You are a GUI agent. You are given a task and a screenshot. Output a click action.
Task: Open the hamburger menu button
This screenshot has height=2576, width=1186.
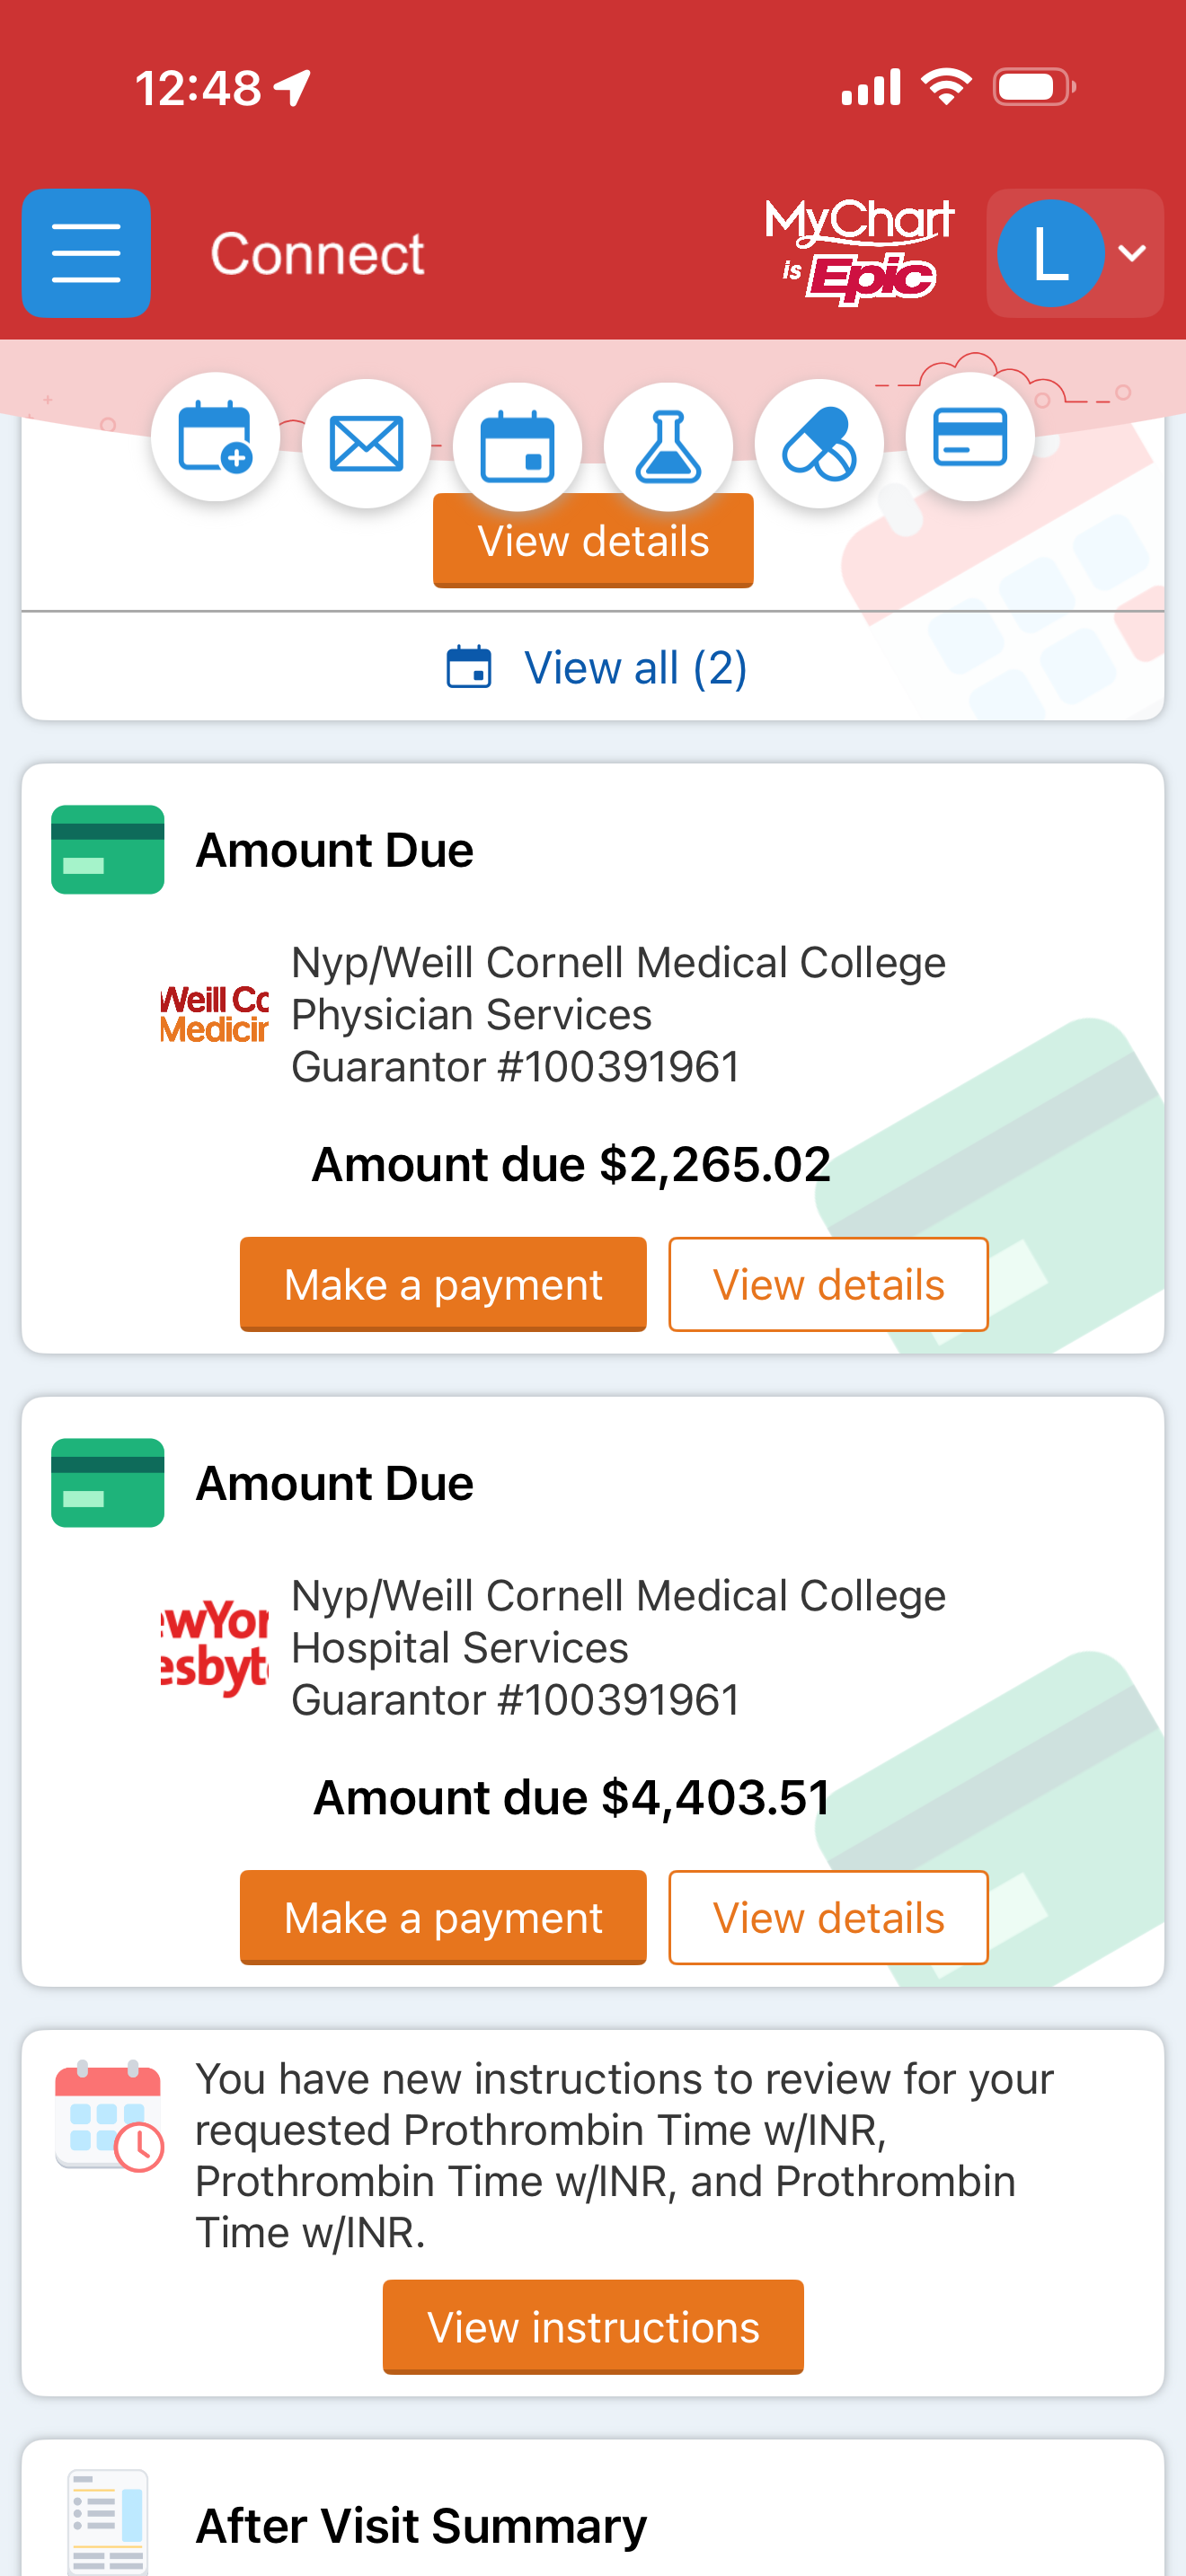(86, 253)
